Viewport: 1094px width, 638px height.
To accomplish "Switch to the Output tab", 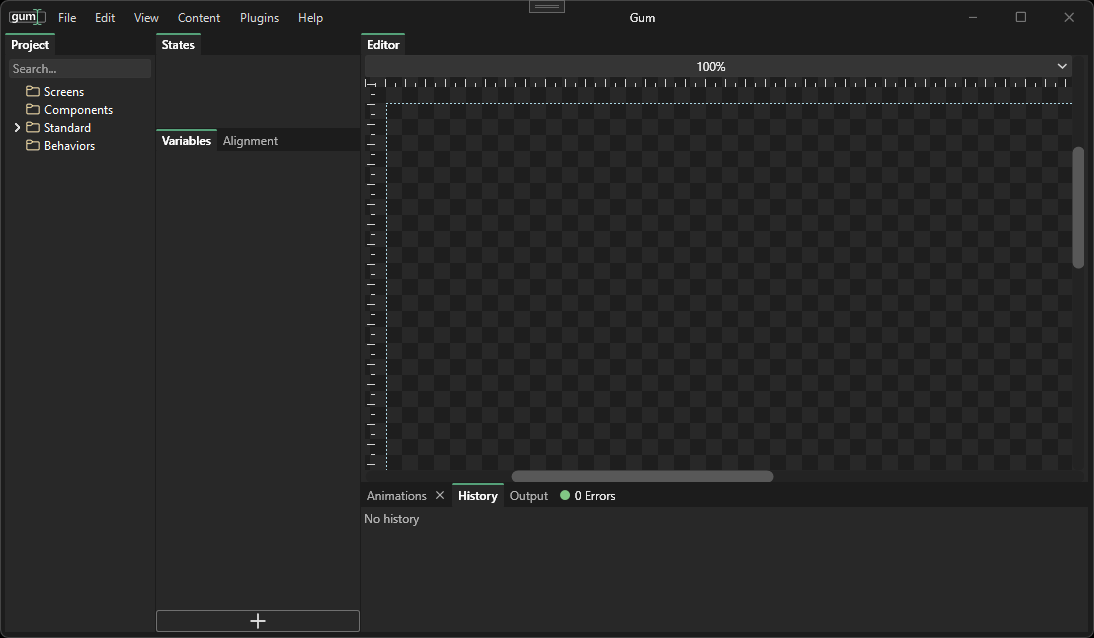I will [x=529, y=496].
